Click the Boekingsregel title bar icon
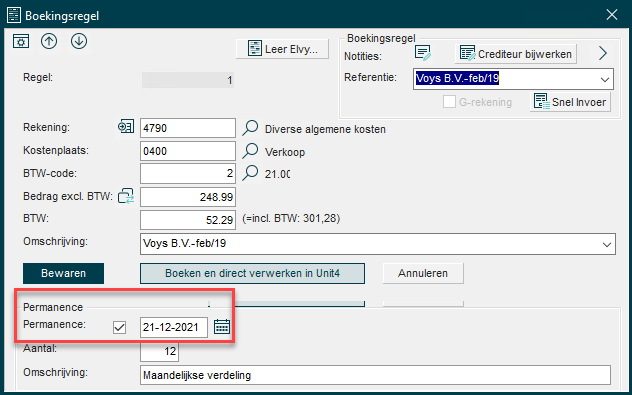632x395 pixels. pyautogui.click(x=14, y=15)
